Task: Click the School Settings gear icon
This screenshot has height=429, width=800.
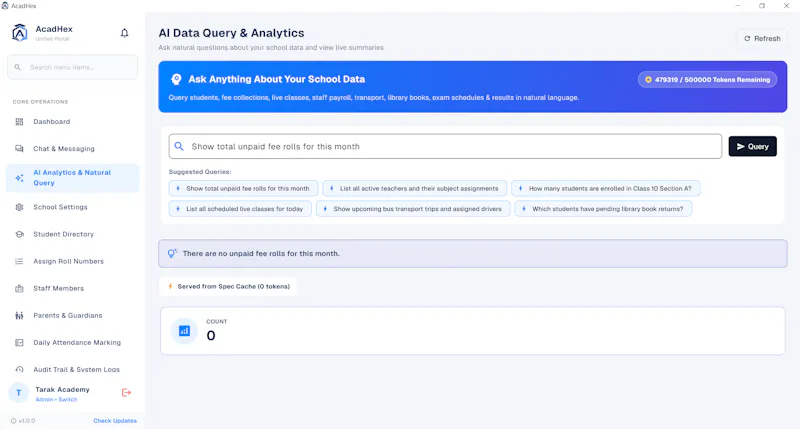Action: coord(19,208)
